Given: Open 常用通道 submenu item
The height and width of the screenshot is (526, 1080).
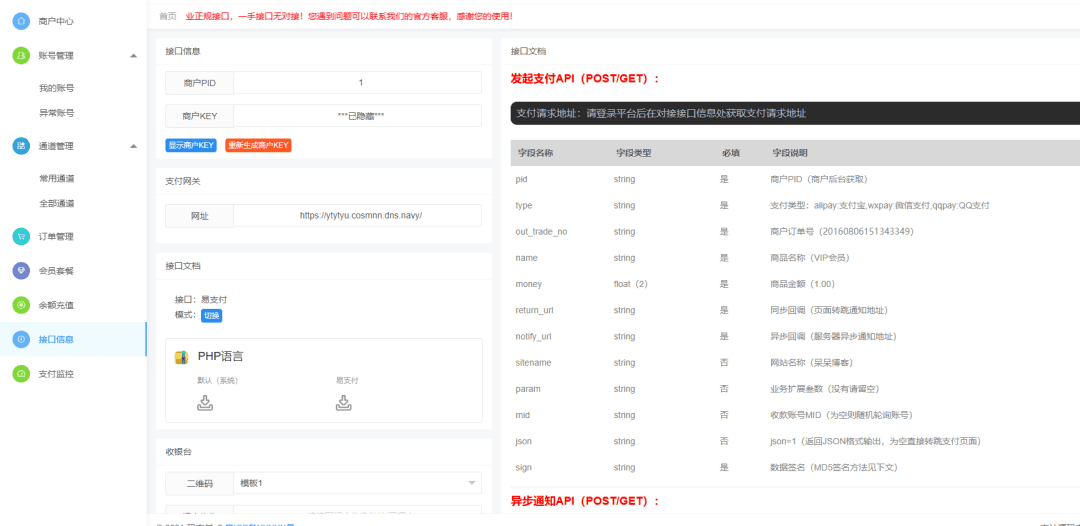Looking at the screenshot, I should pyautogui.click(x=56, y=178).
